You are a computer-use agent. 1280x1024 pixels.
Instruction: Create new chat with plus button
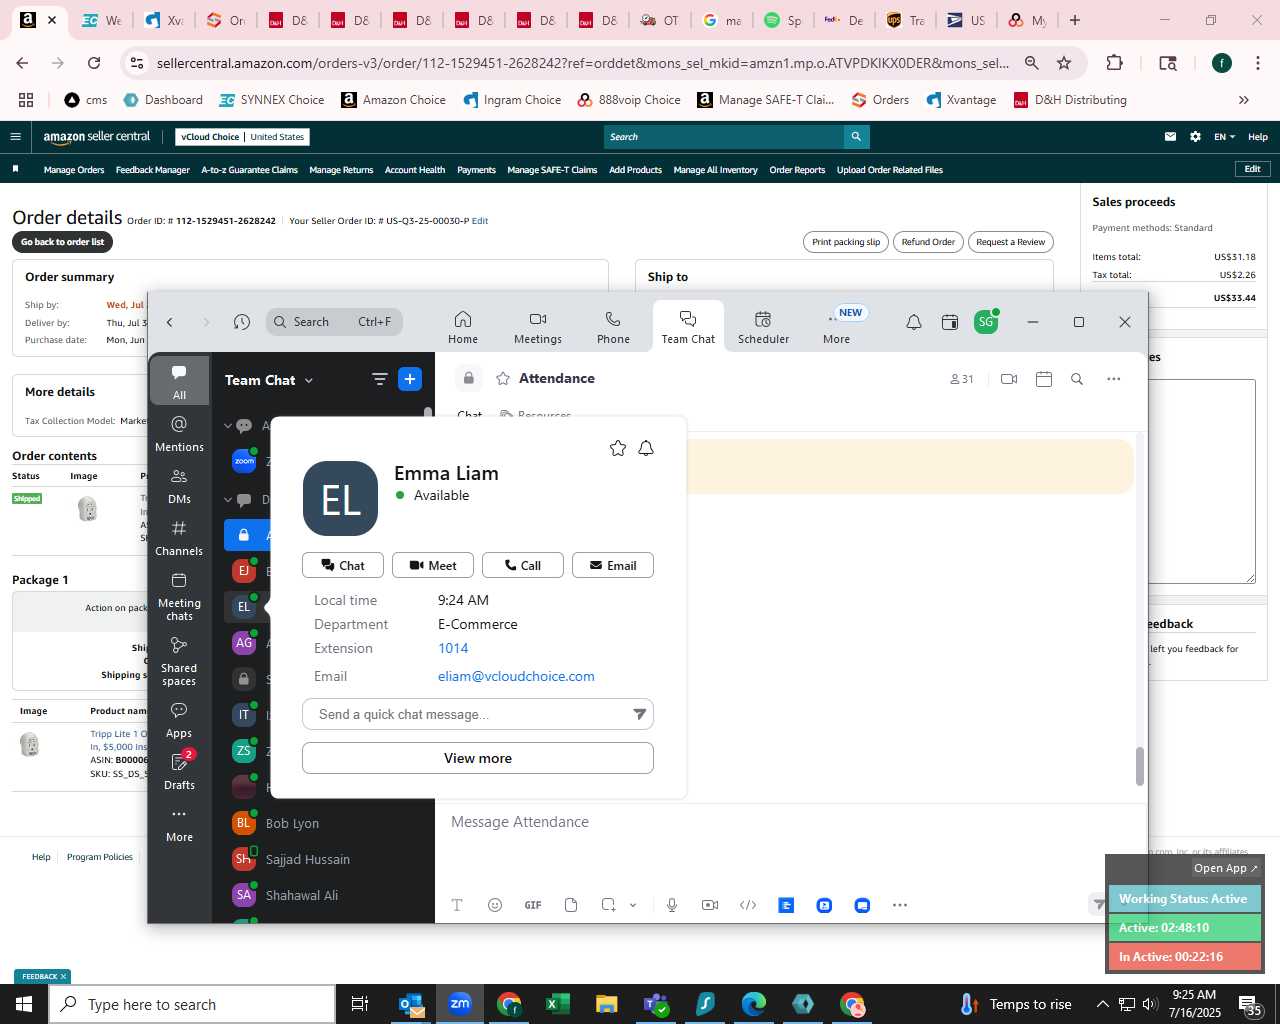click(x=410, y=379)
